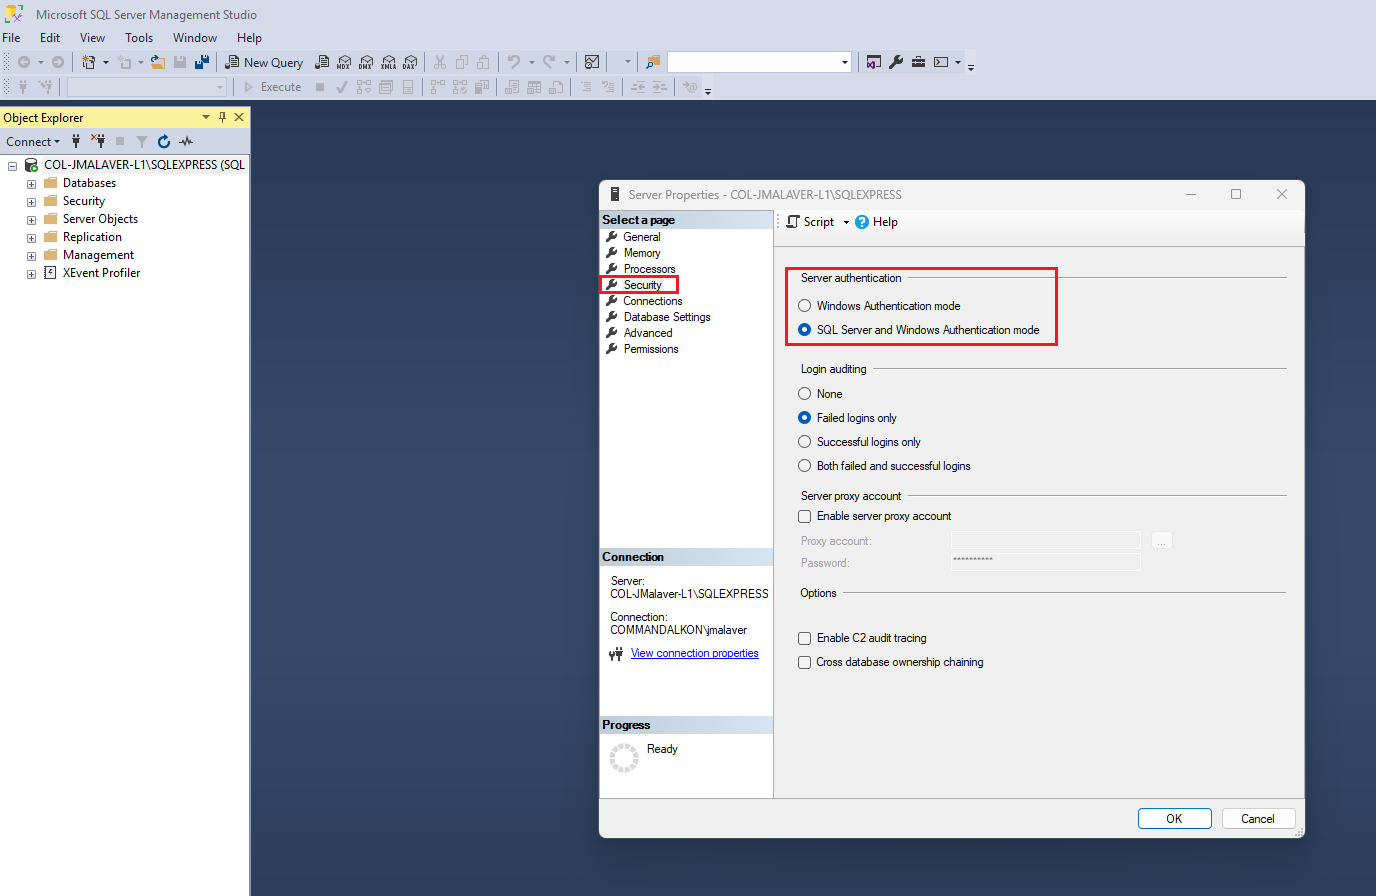Click the New Project toolbar icon
This screenshot has height=896, width=1376.
89,62
